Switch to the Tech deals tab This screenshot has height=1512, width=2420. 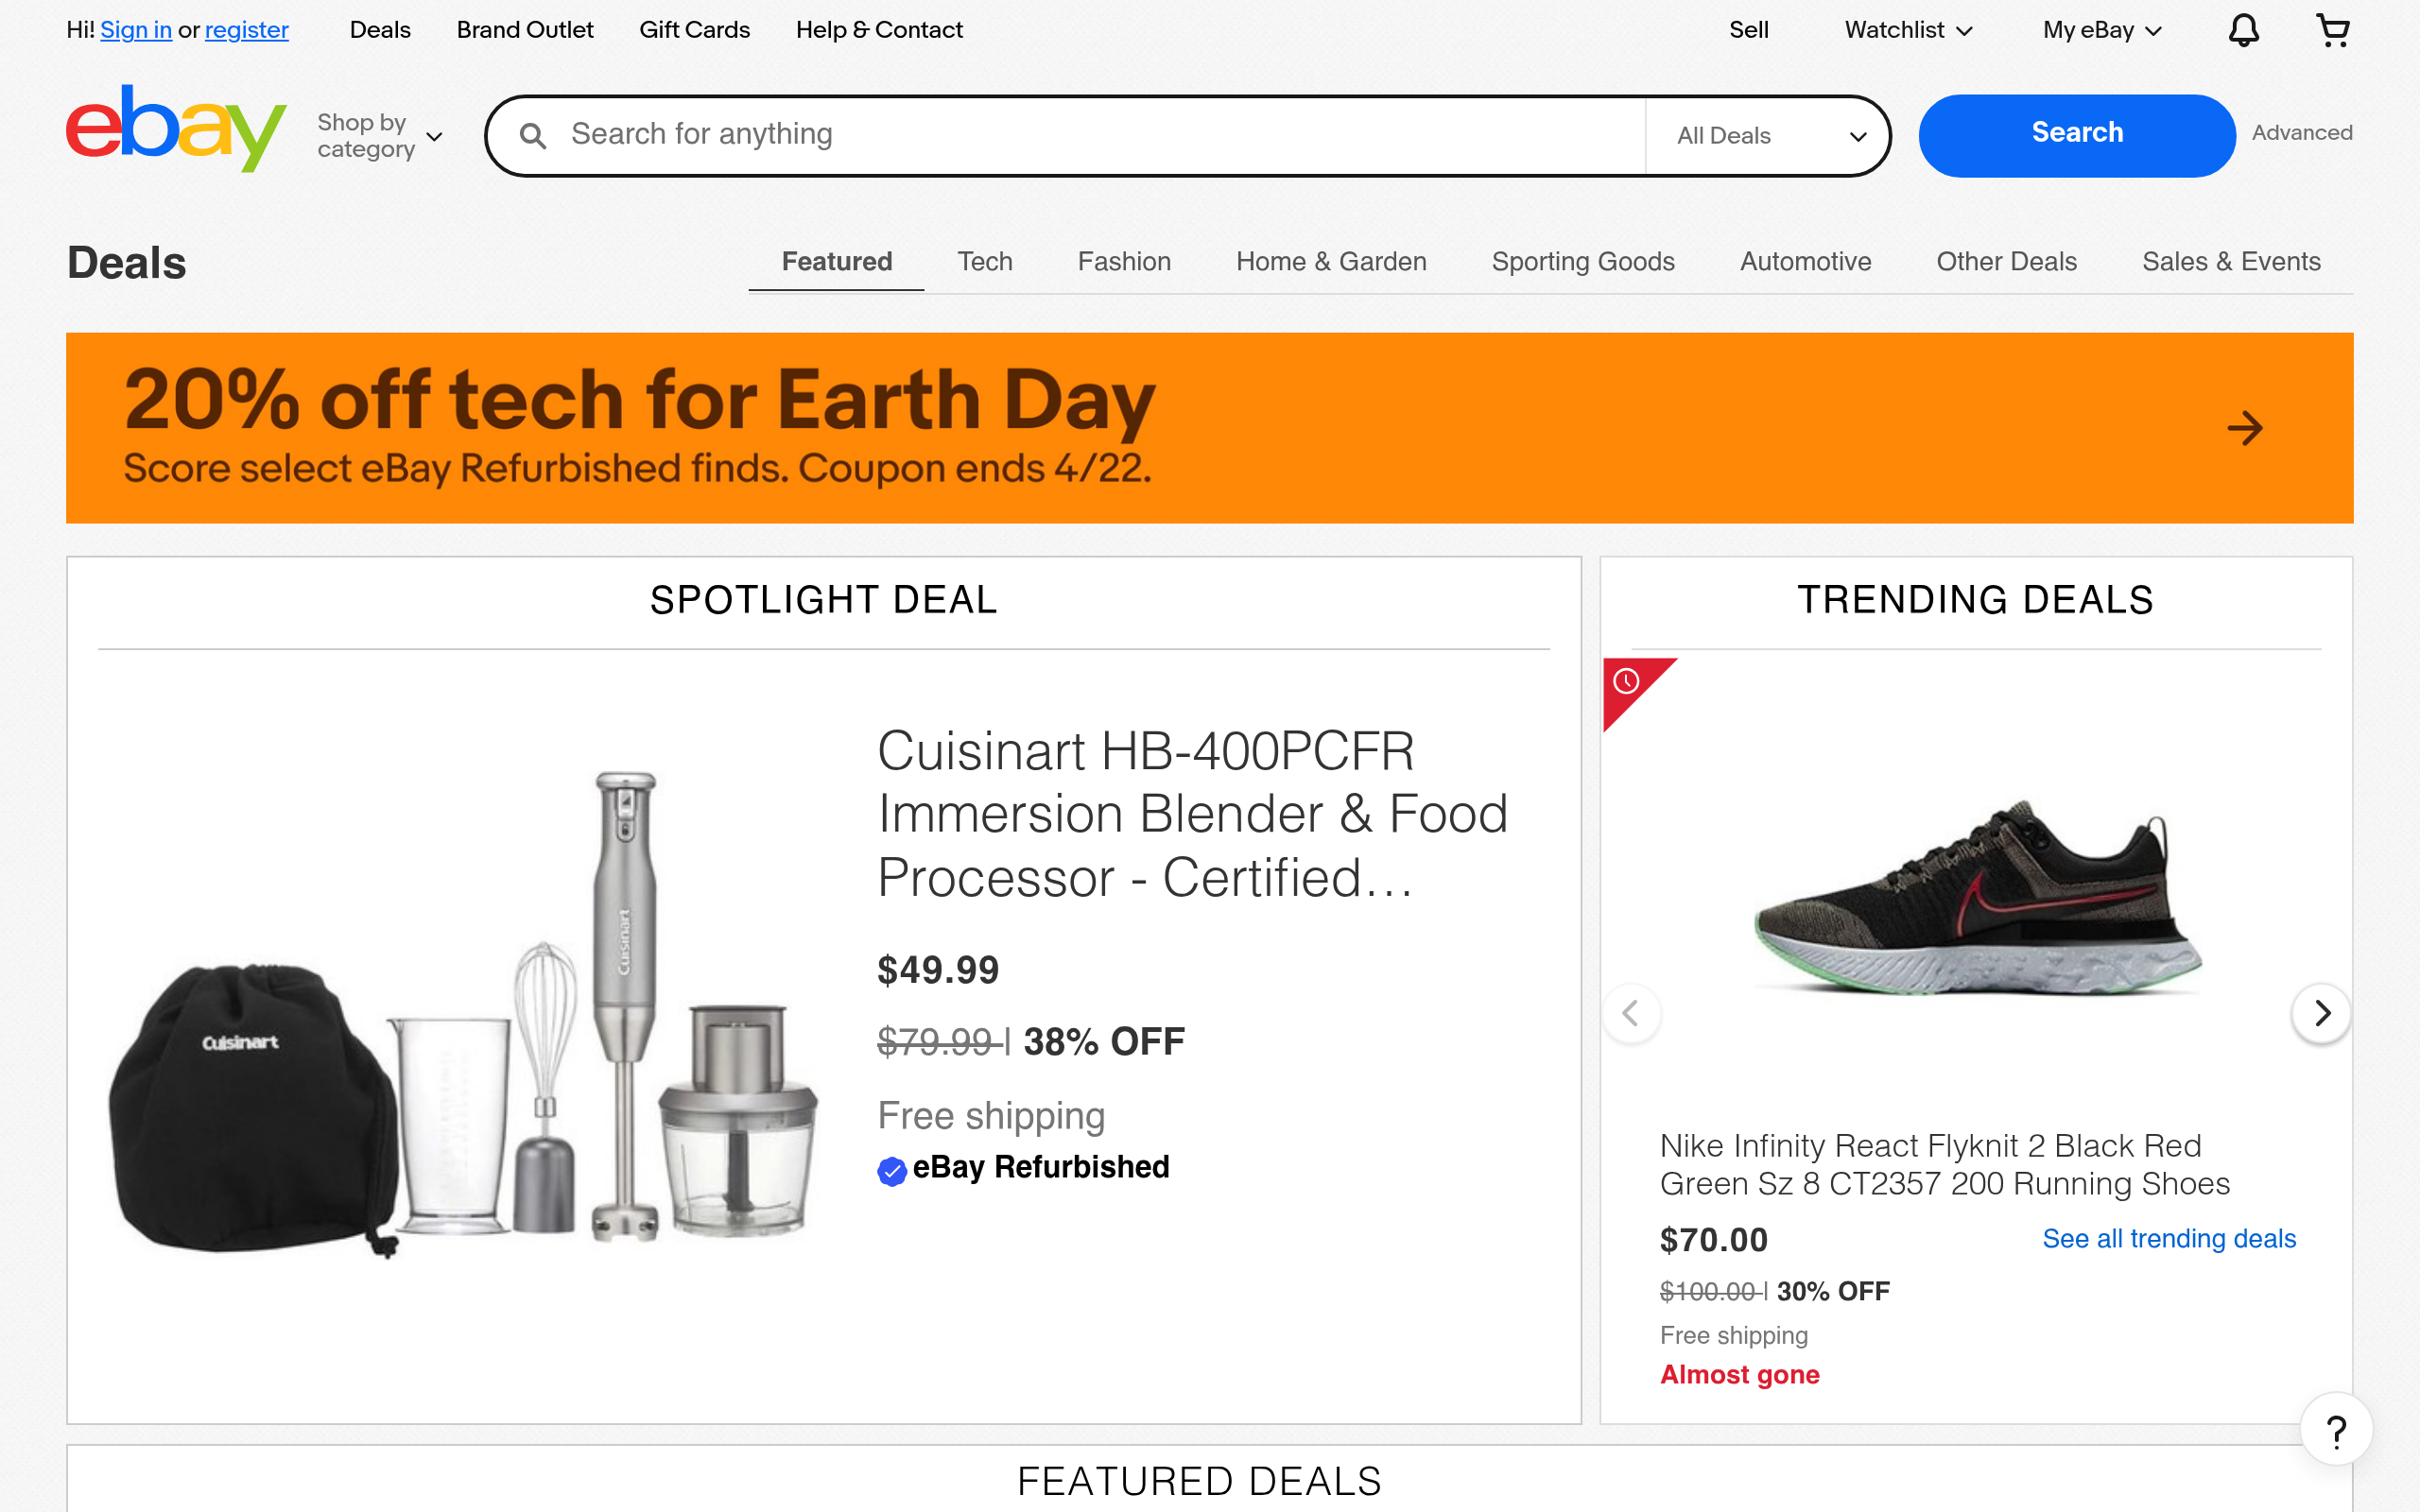[984, 262]
